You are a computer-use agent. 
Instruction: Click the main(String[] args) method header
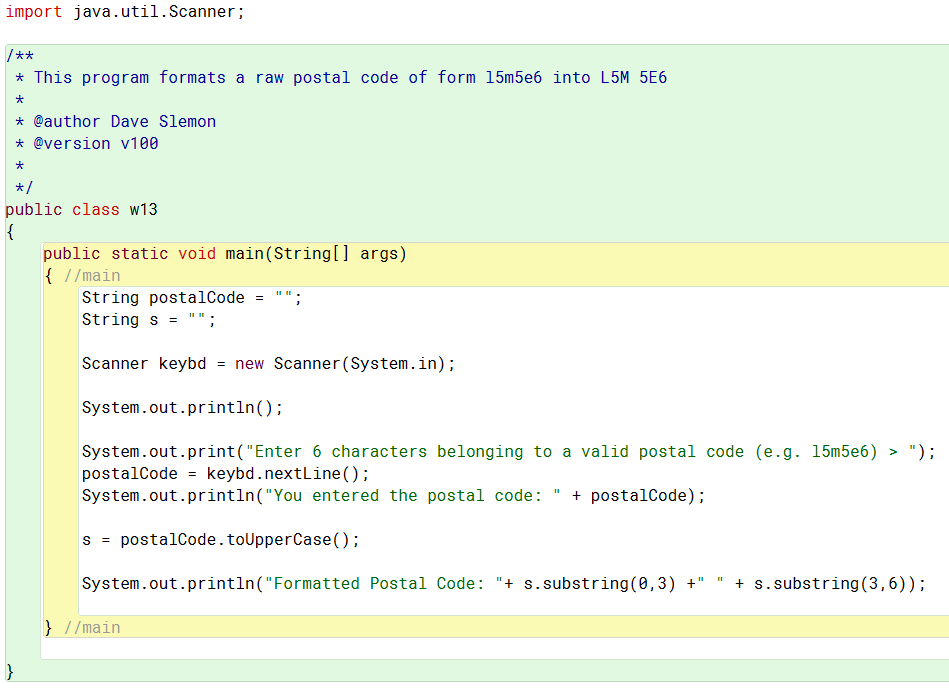point(316,254)
